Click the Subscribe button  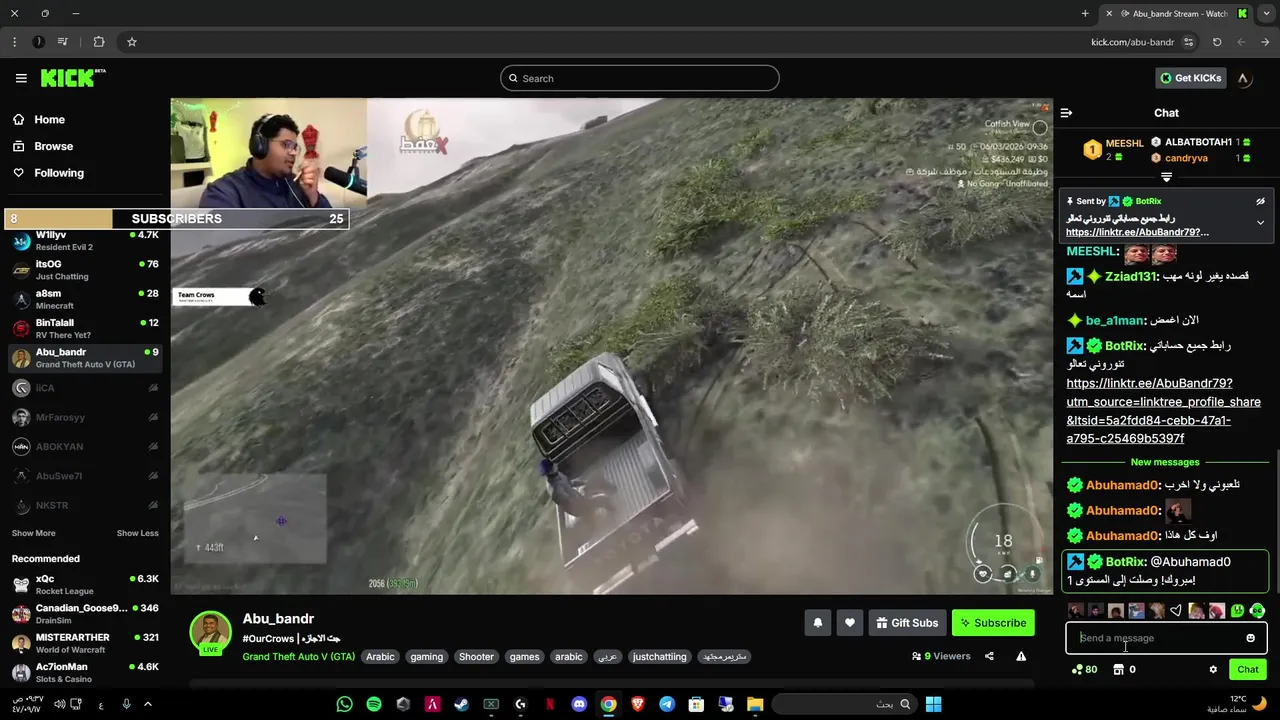[993, 623]
